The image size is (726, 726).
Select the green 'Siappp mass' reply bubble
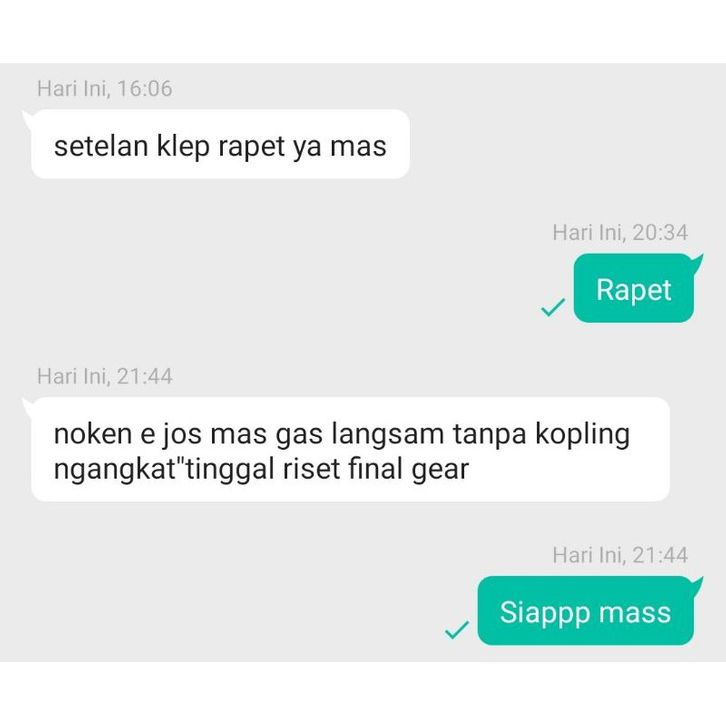(585, 611)
